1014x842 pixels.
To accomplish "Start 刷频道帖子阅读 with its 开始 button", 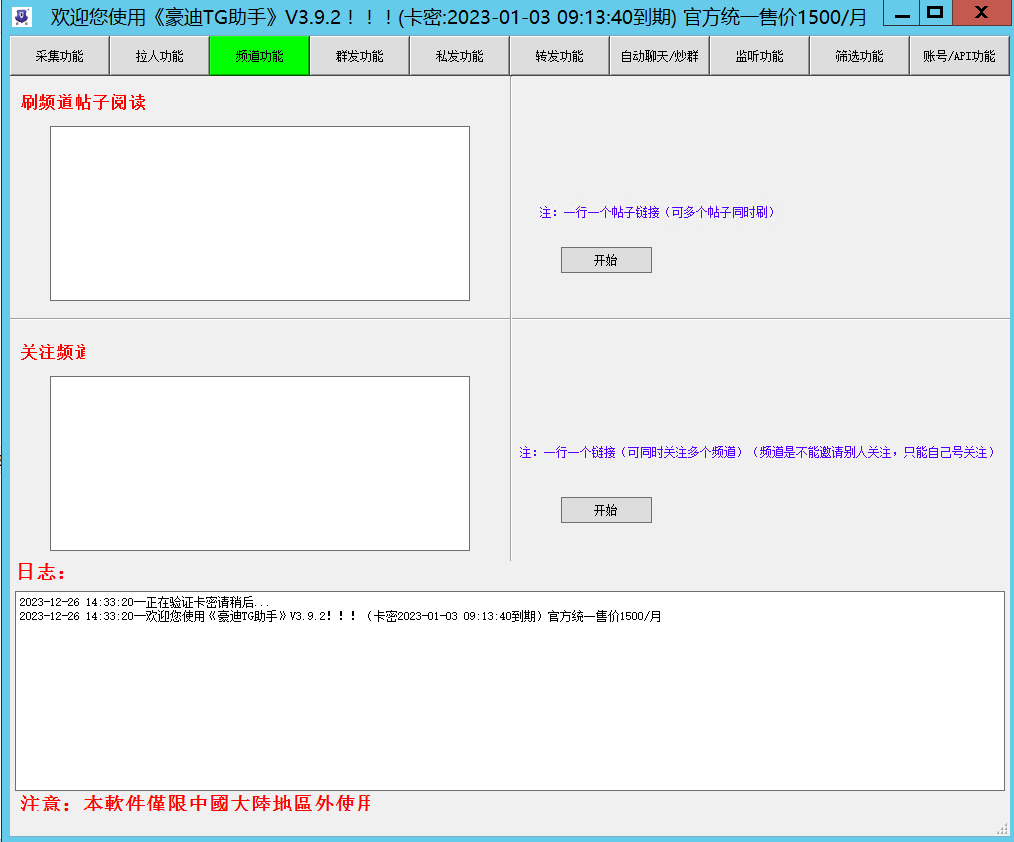I will tap(606, 260).
